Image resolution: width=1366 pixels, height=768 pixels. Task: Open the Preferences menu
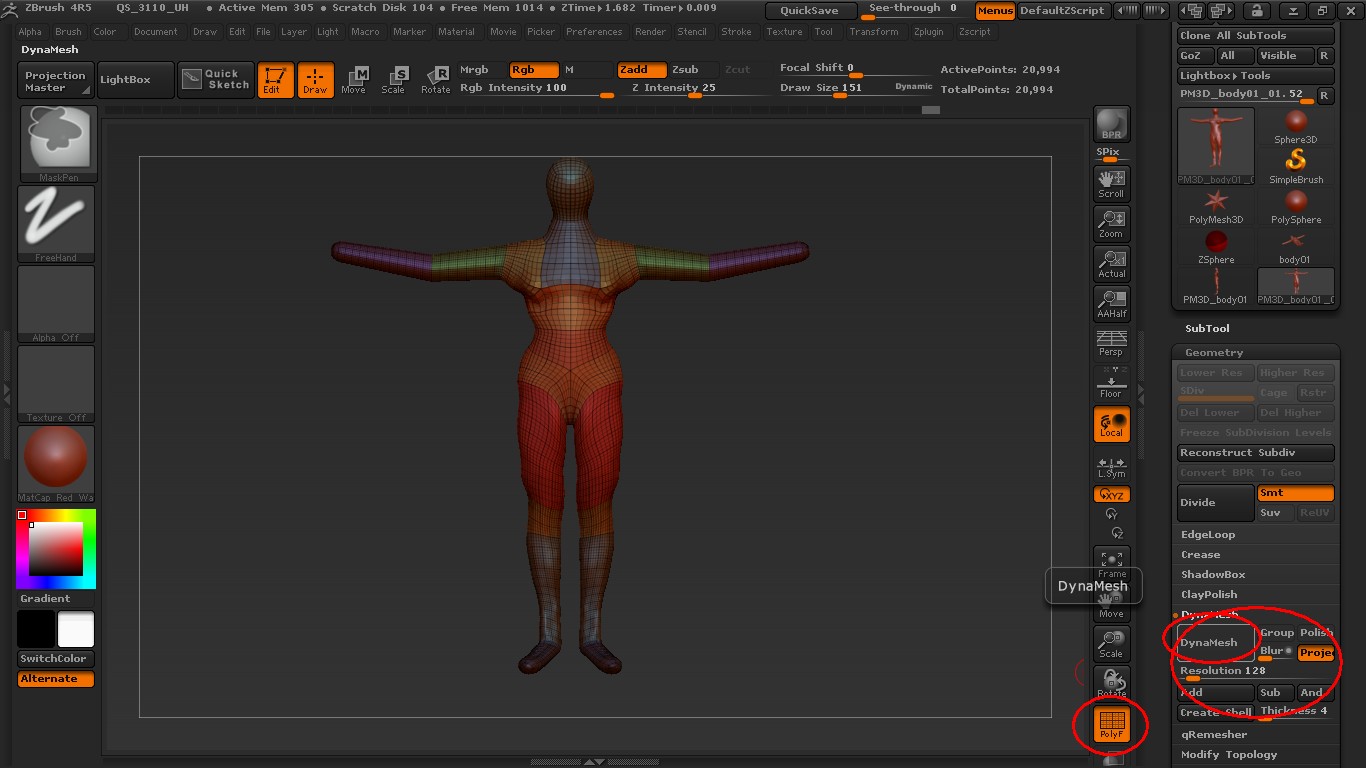point(594,31)
